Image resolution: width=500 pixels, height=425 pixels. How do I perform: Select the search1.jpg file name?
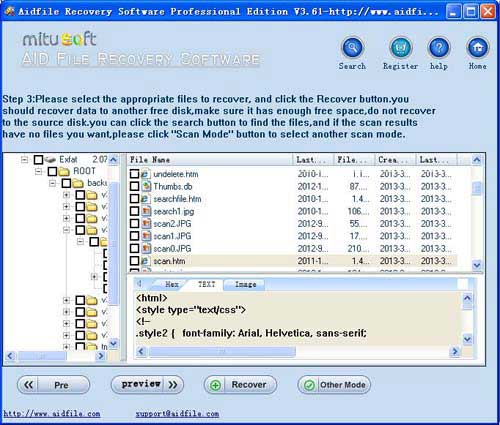point(174,211)
